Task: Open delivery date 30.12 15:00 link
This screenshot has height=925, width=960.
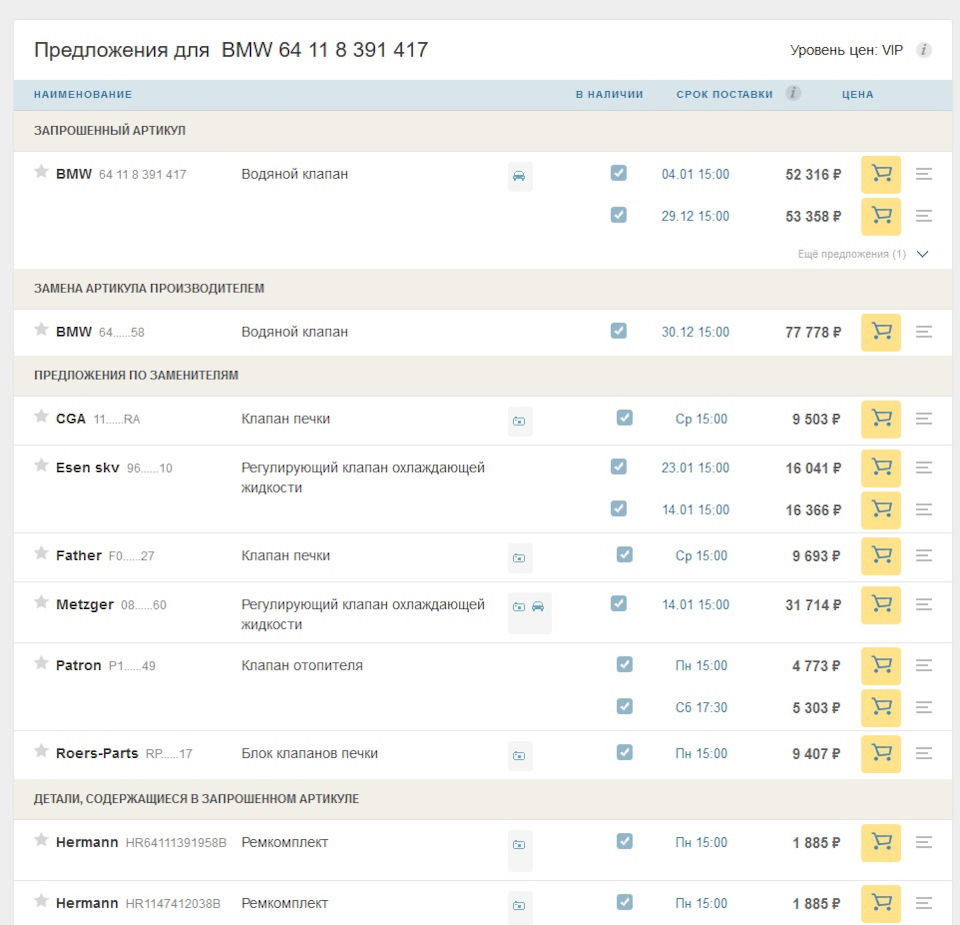Action: (696, 332)
